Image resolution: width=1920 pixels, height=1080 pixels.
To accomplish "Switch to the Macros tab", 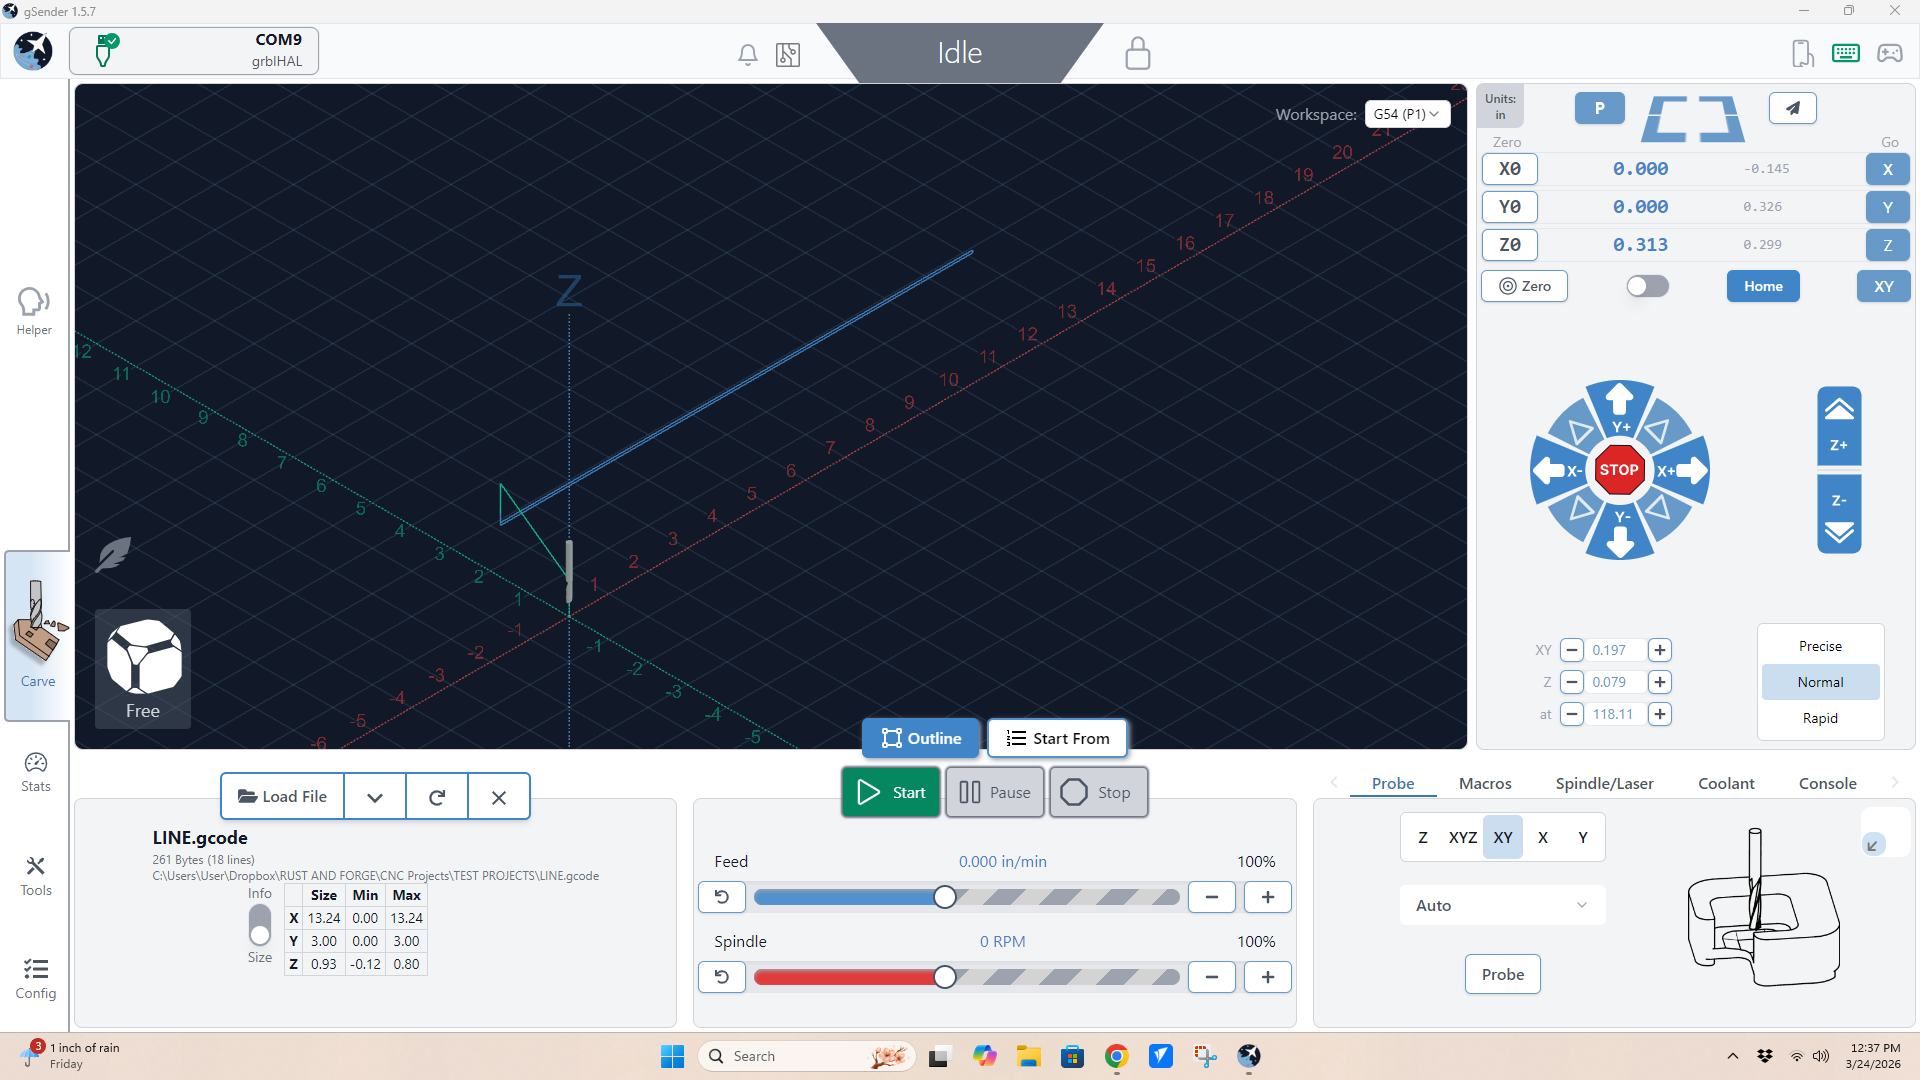I will pos(1484,783).
